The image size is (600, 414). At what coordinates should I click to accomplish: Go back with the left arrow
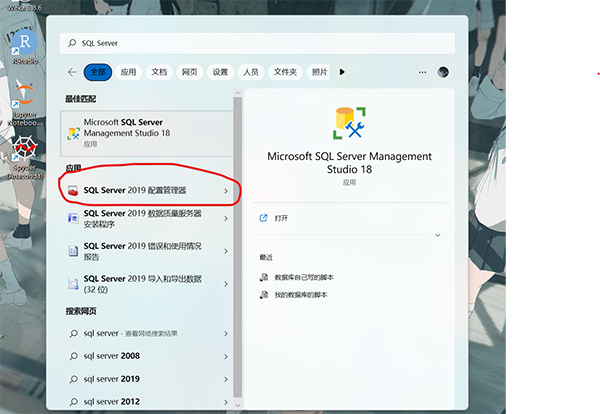click(72, 72)
